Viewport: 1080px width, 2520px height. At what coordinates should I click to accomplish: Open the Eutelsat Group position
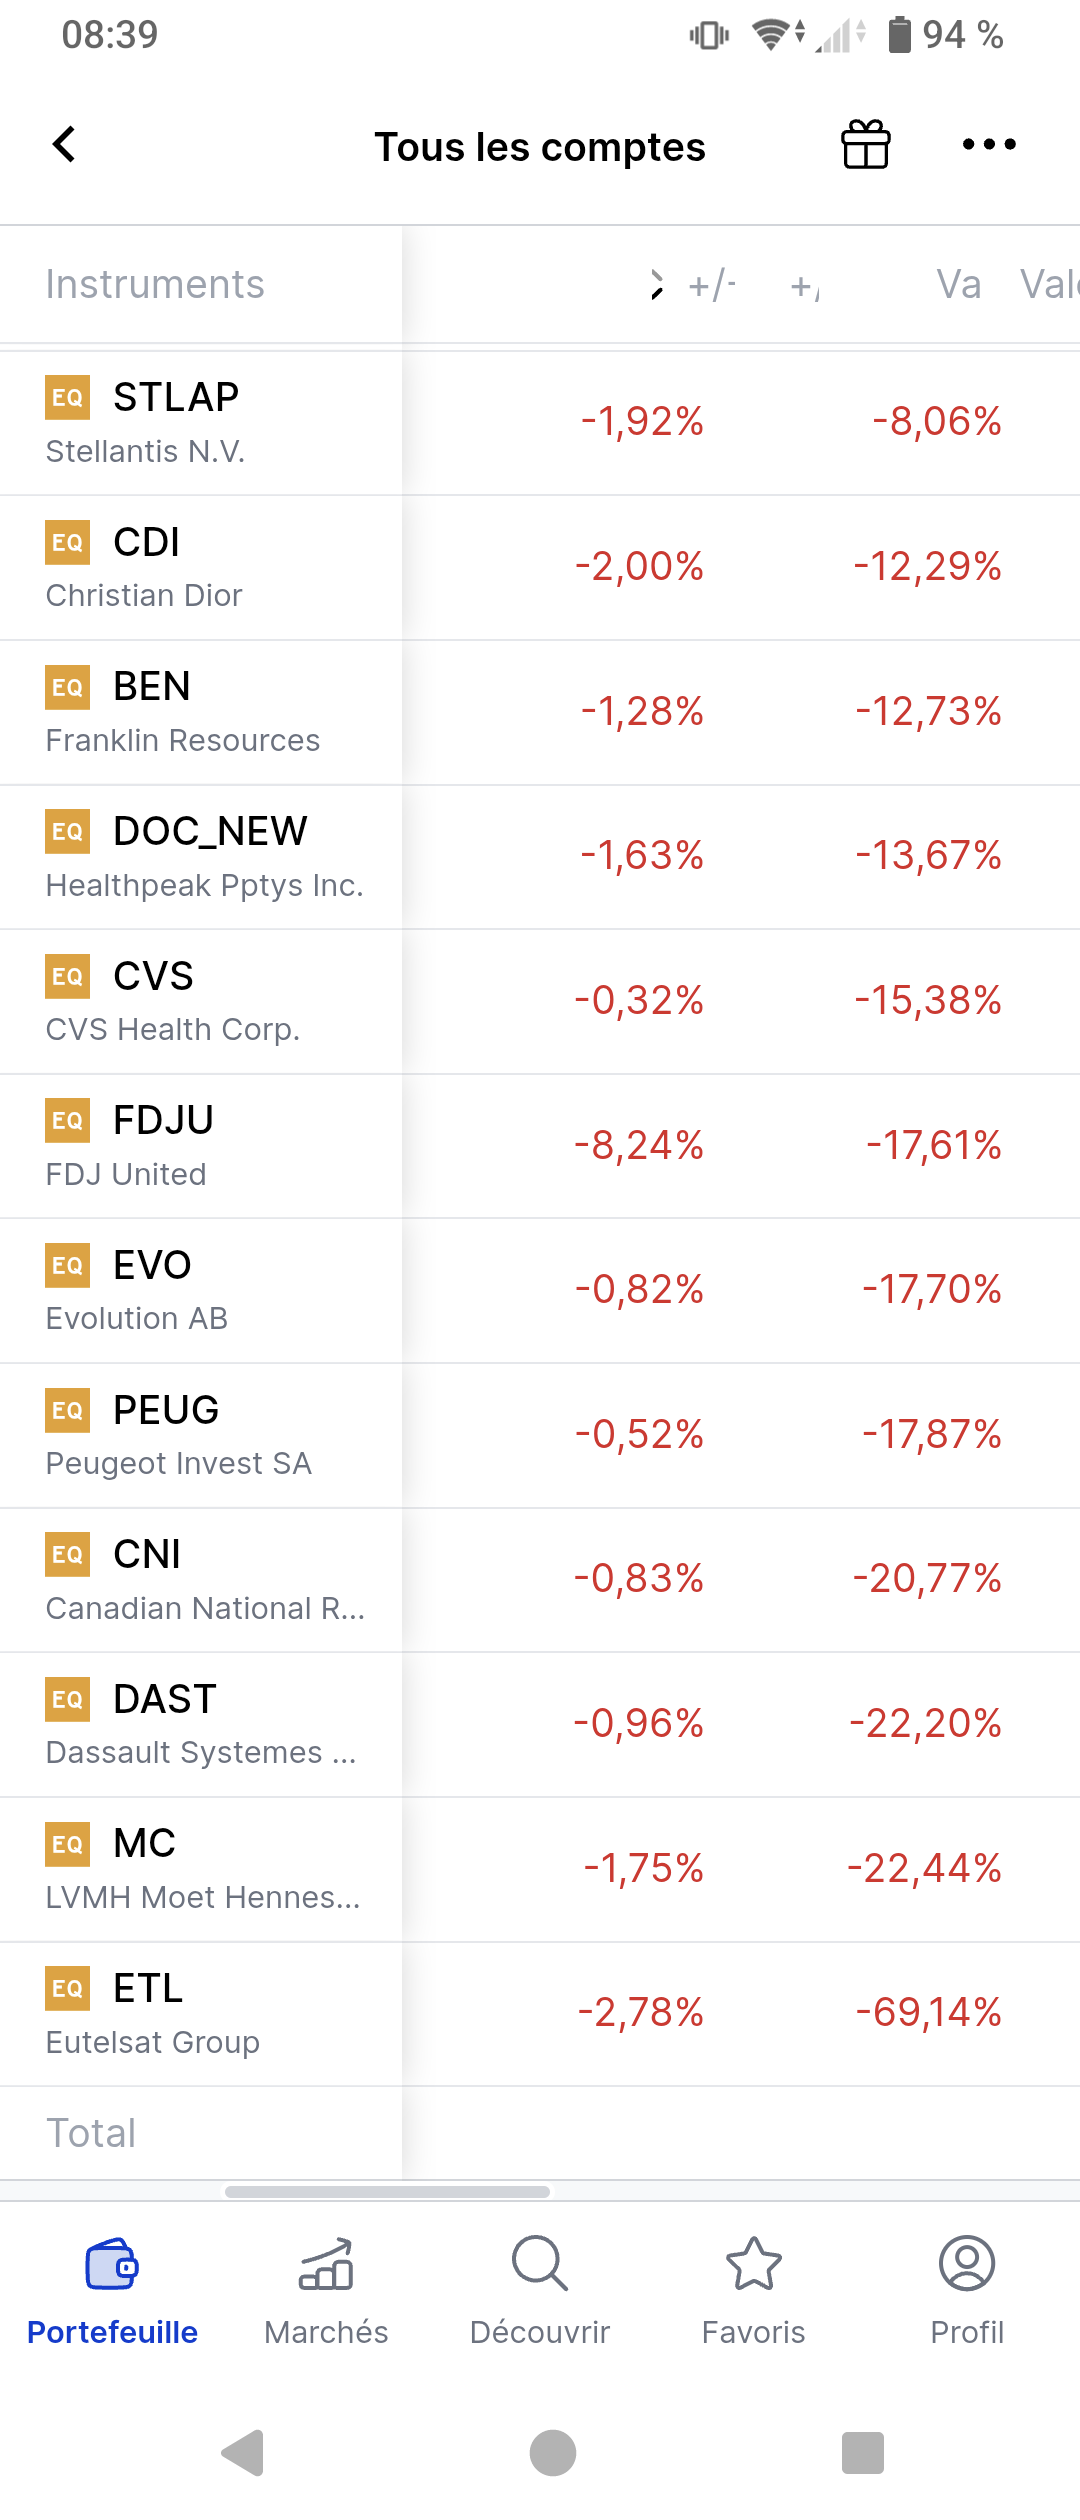(200, 2014)
